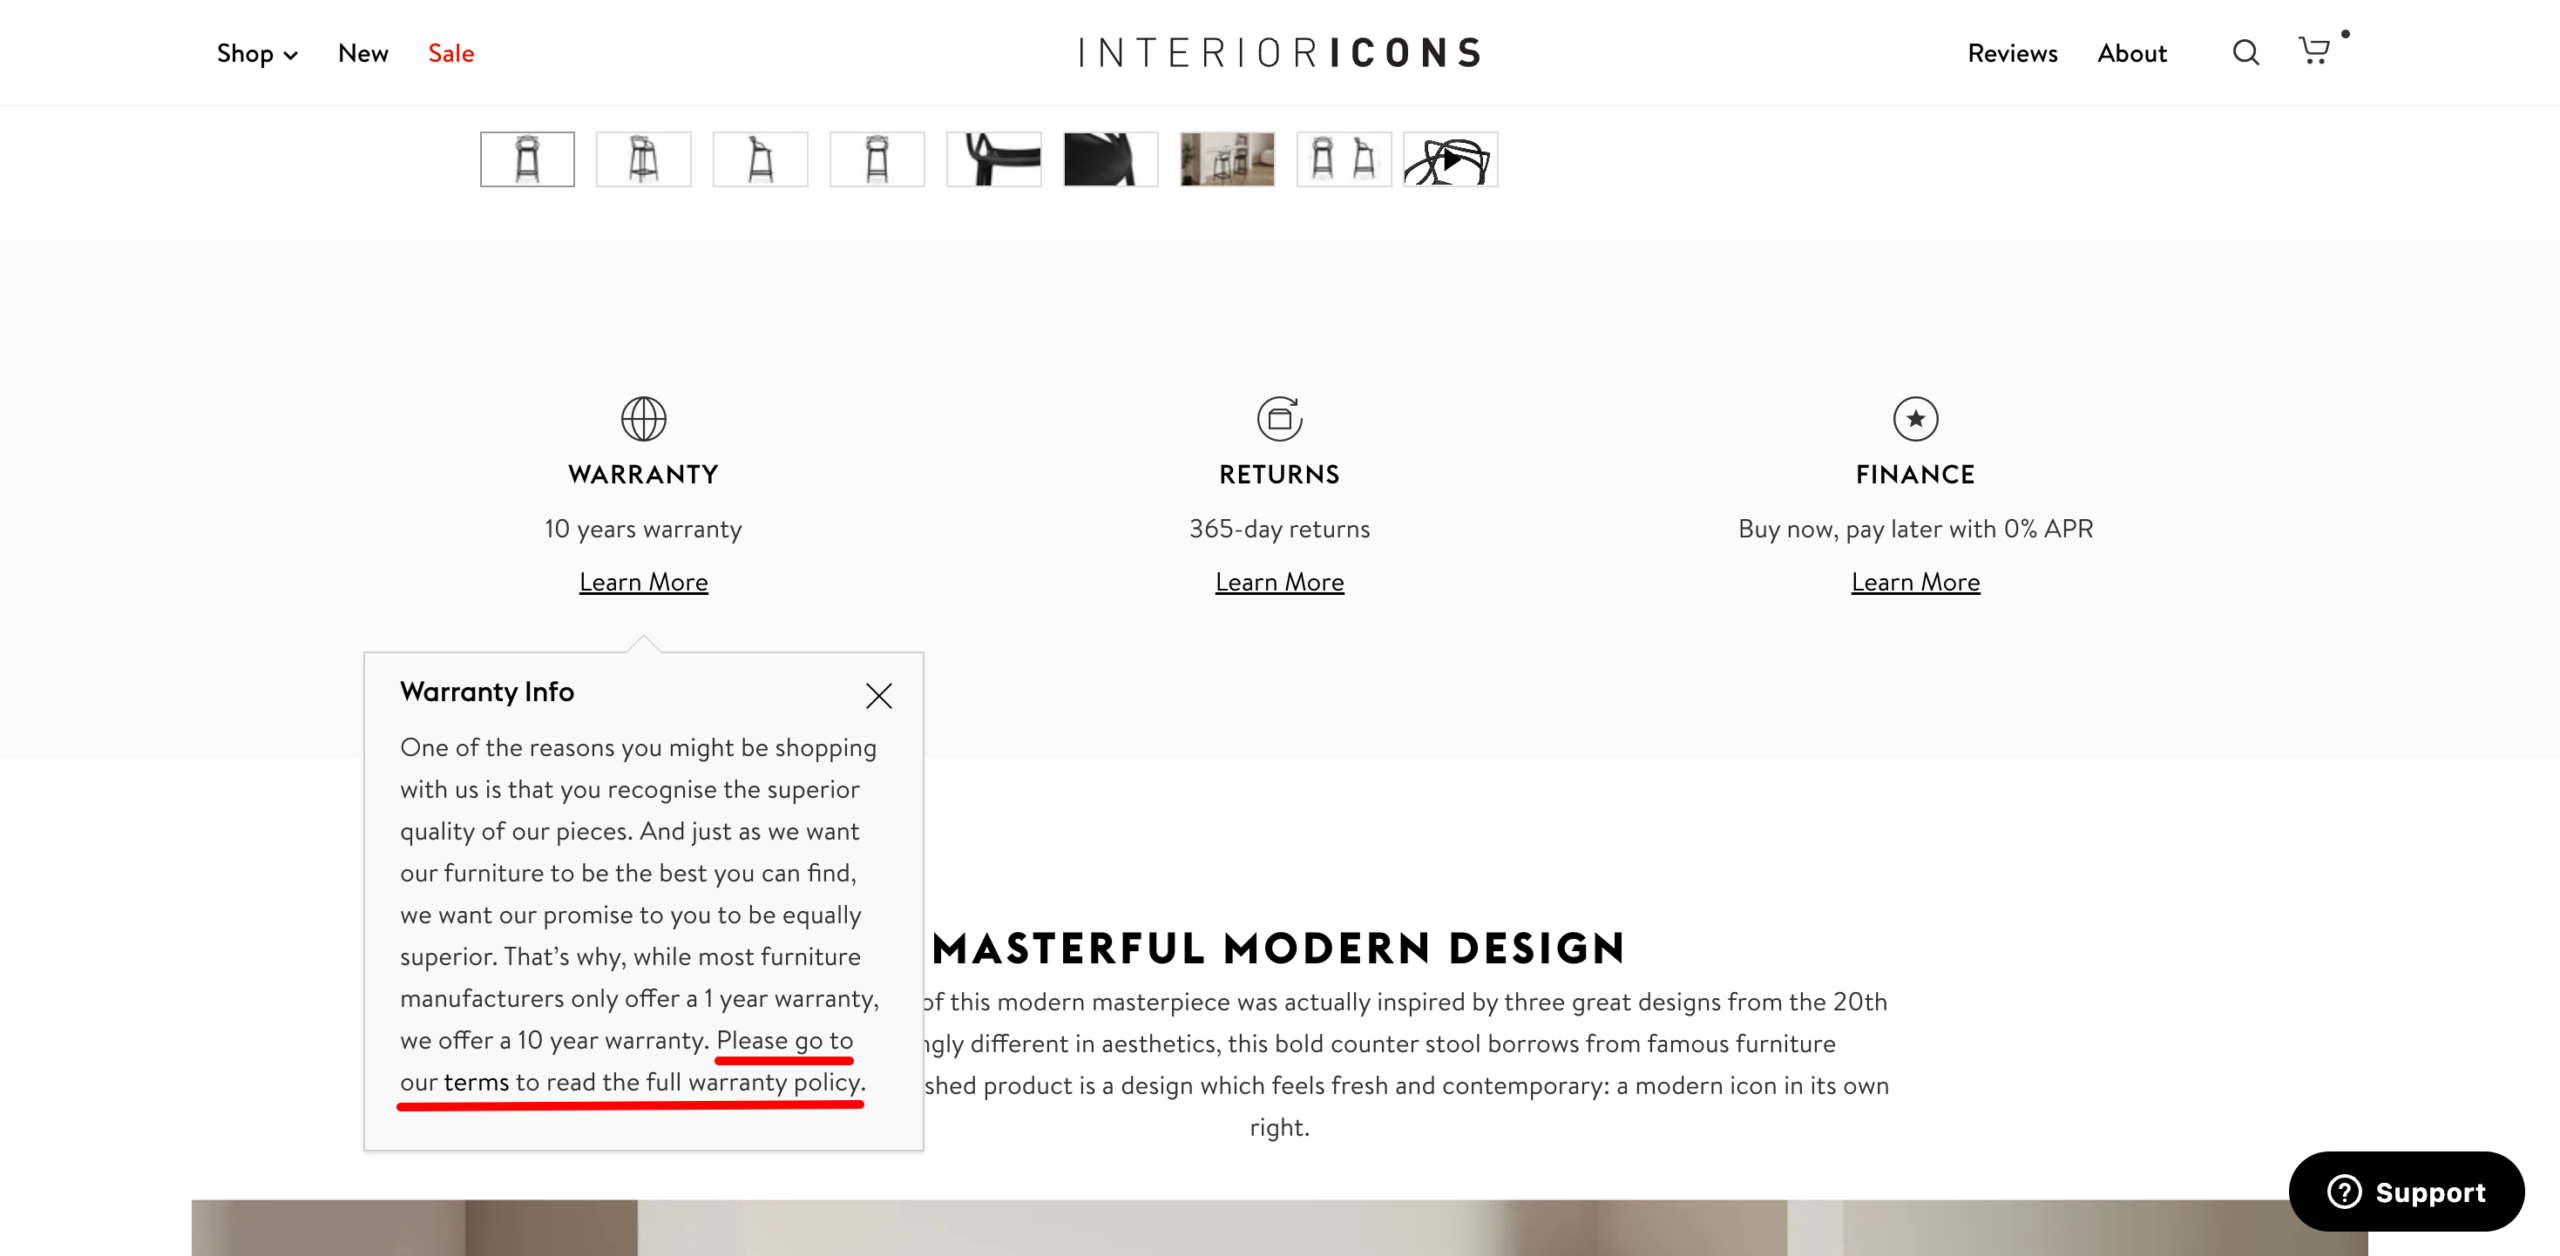Expand the Shop dropdown menu

pos(257,54)
